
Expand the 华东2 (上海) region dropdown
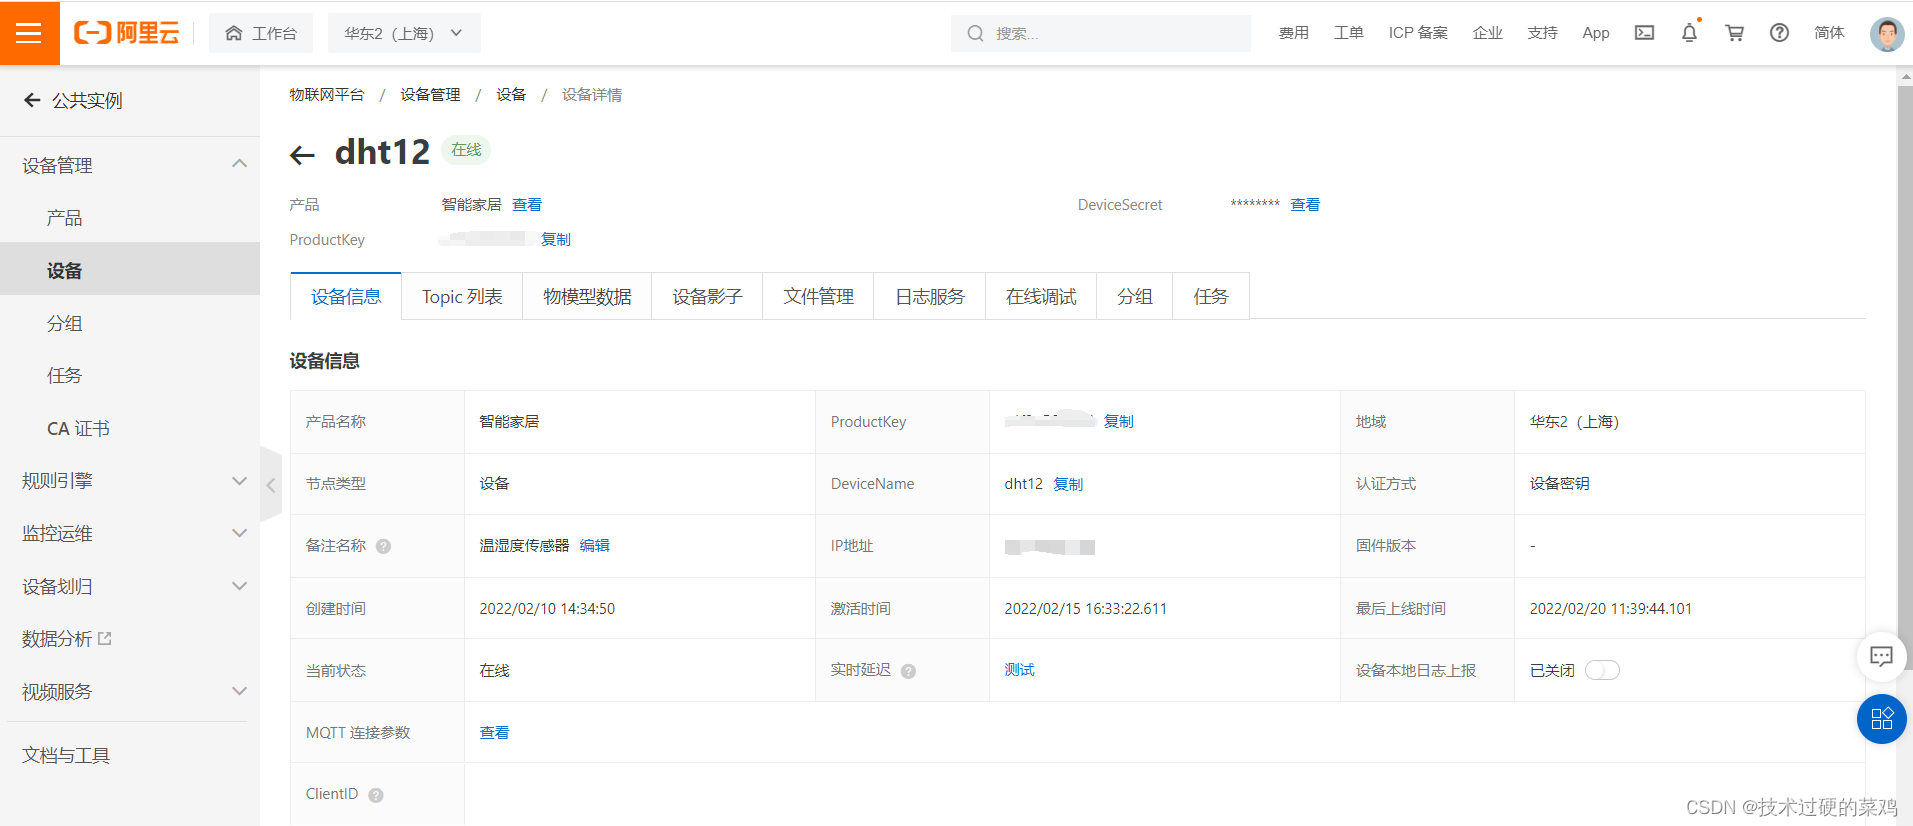[x=404, y=33]
